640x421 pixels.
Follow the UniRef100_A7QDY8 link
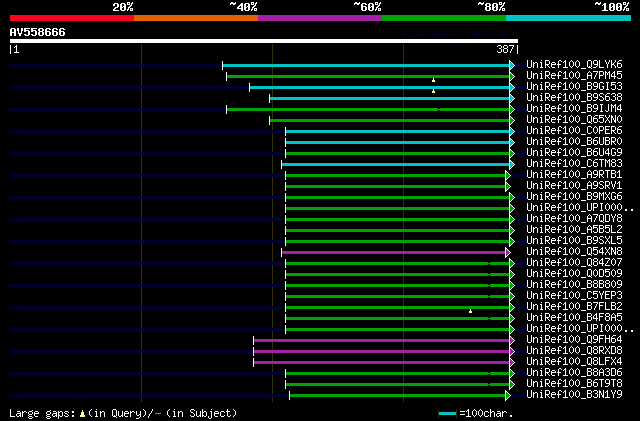coord(574,219)
